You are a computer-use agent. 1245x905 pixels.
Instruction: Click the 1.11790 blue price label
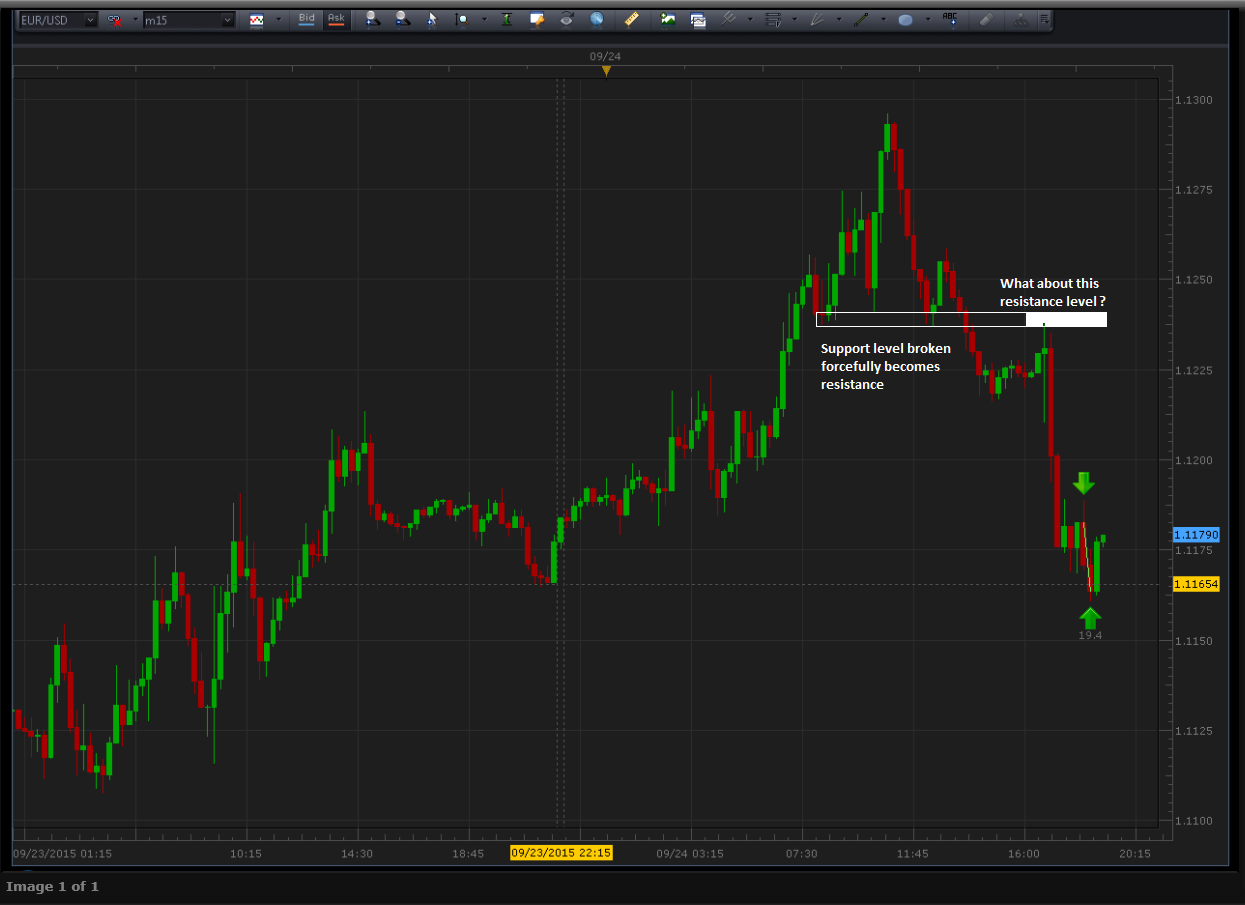[1196, 535]
